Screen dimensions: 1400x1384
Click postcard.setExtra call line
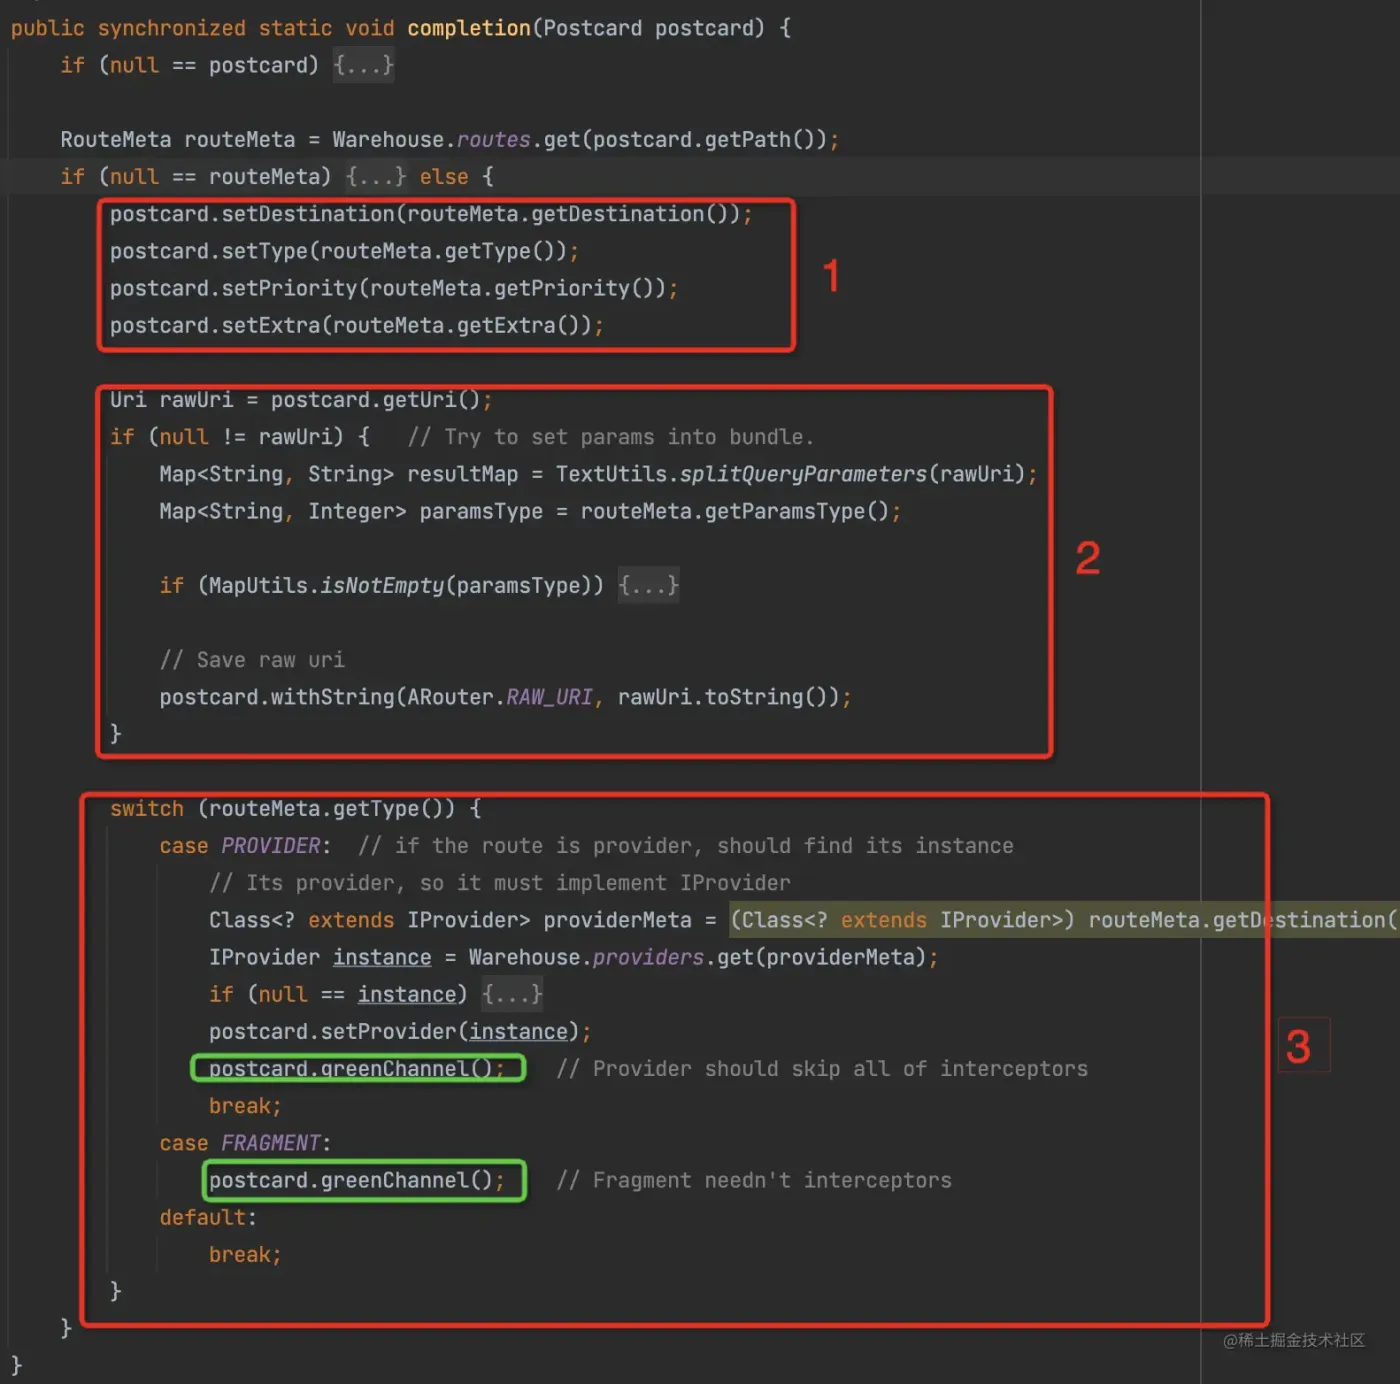(x=357, y=325)
